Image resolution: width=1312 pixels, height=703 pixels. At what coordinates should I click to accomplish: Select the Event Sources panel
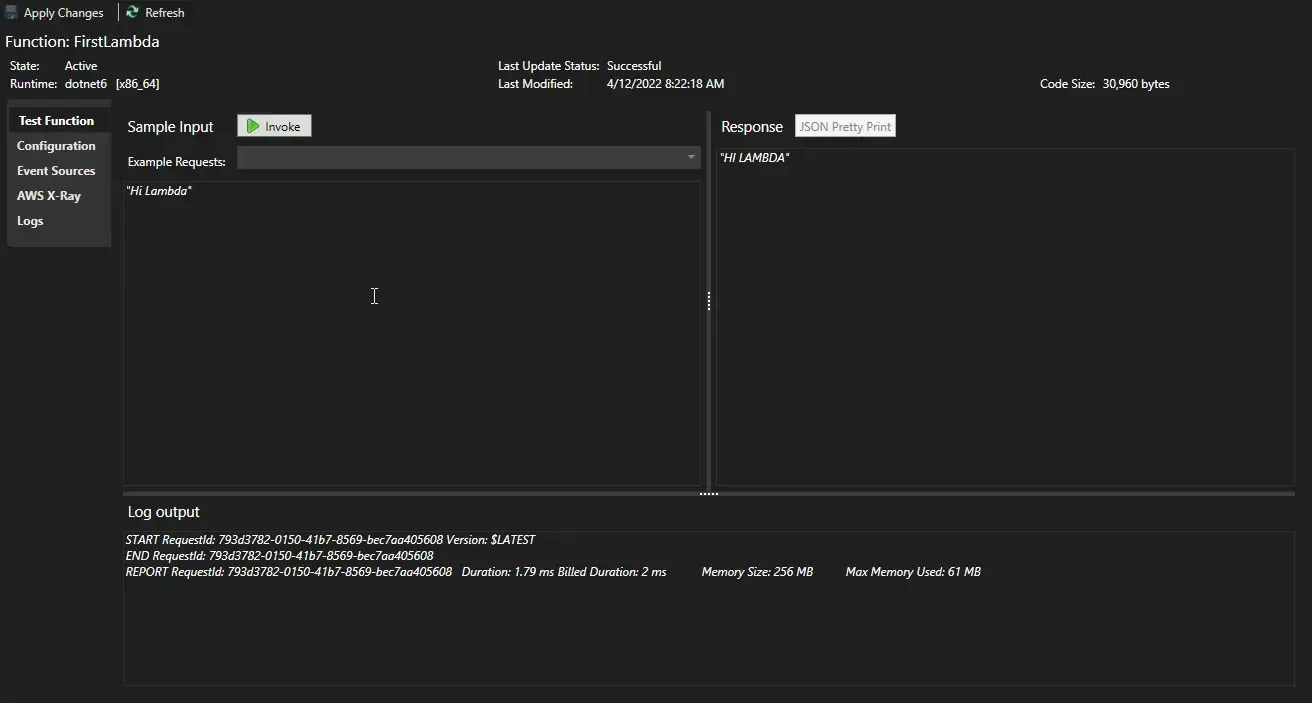click(56, 170)
